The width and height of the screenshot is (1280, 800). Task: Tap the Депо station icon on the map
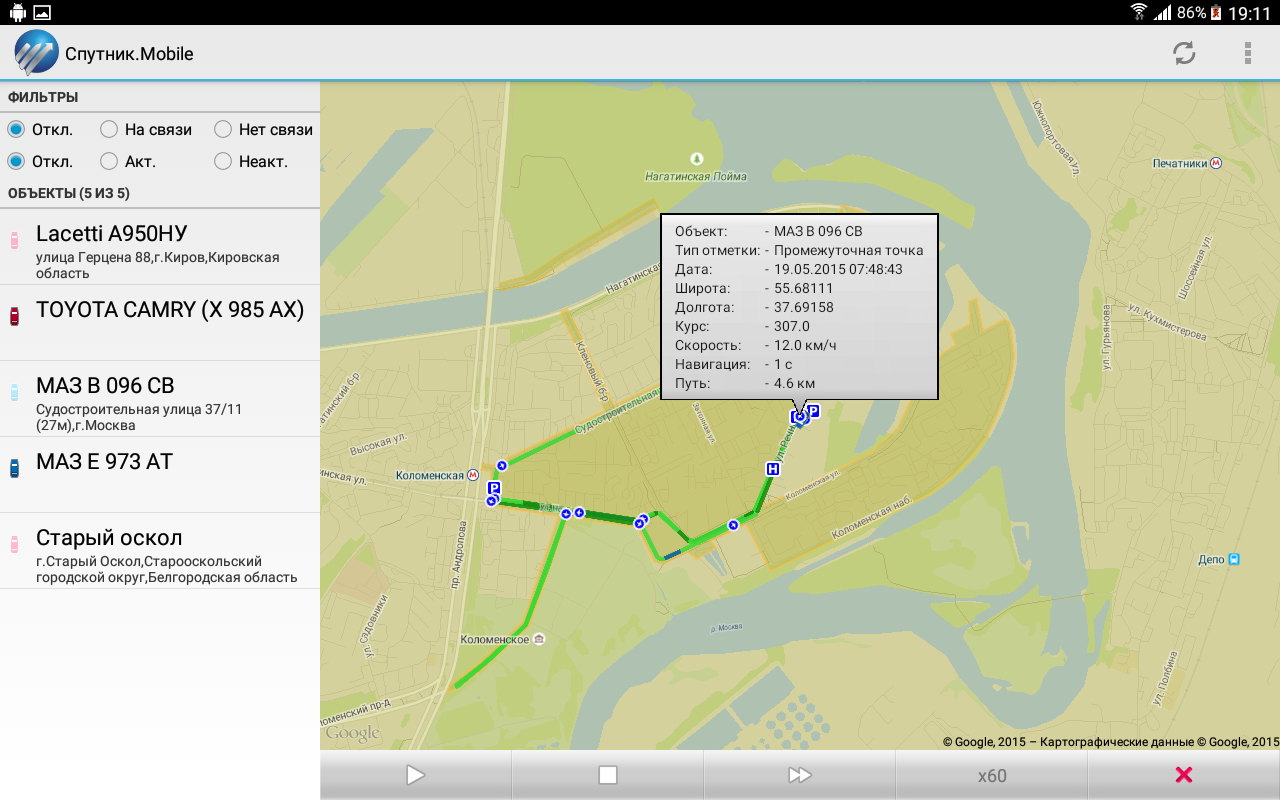1234,560
